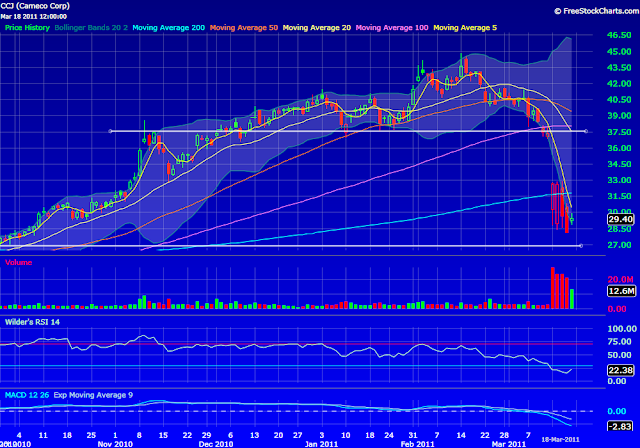Click the 75.00 RSI axis label

620,342
